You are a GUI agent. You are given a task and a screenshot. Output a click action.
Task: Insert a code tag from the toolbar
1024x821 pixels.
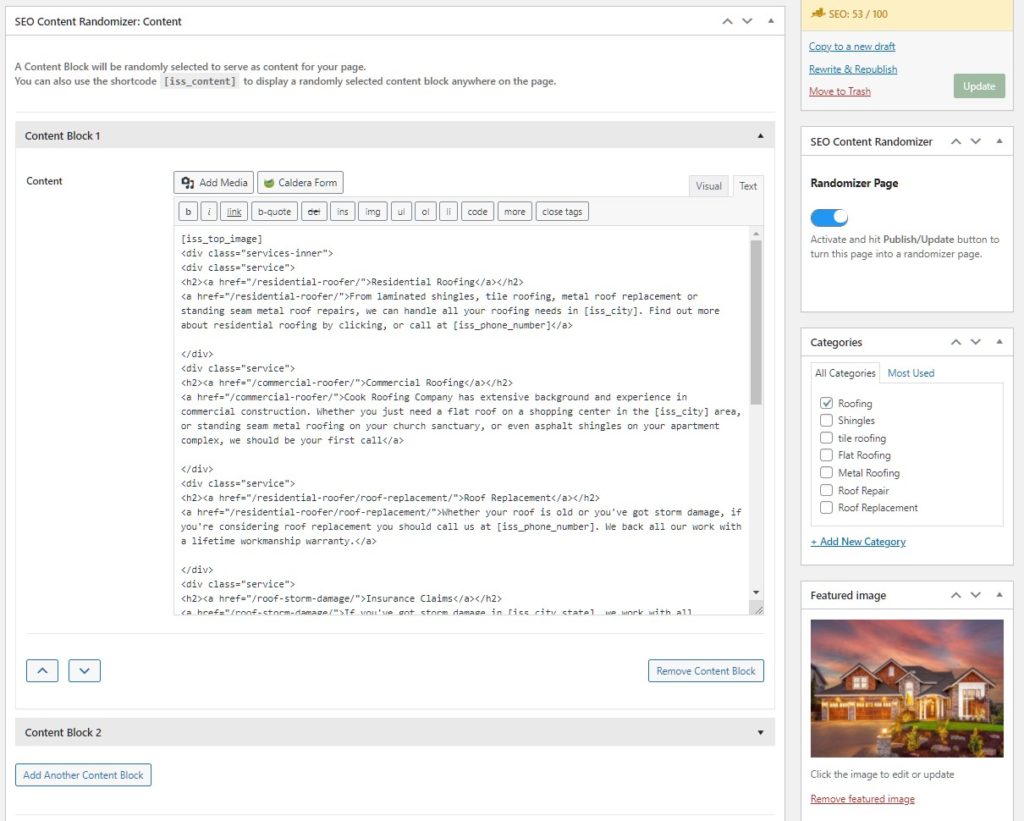[477, 211]
